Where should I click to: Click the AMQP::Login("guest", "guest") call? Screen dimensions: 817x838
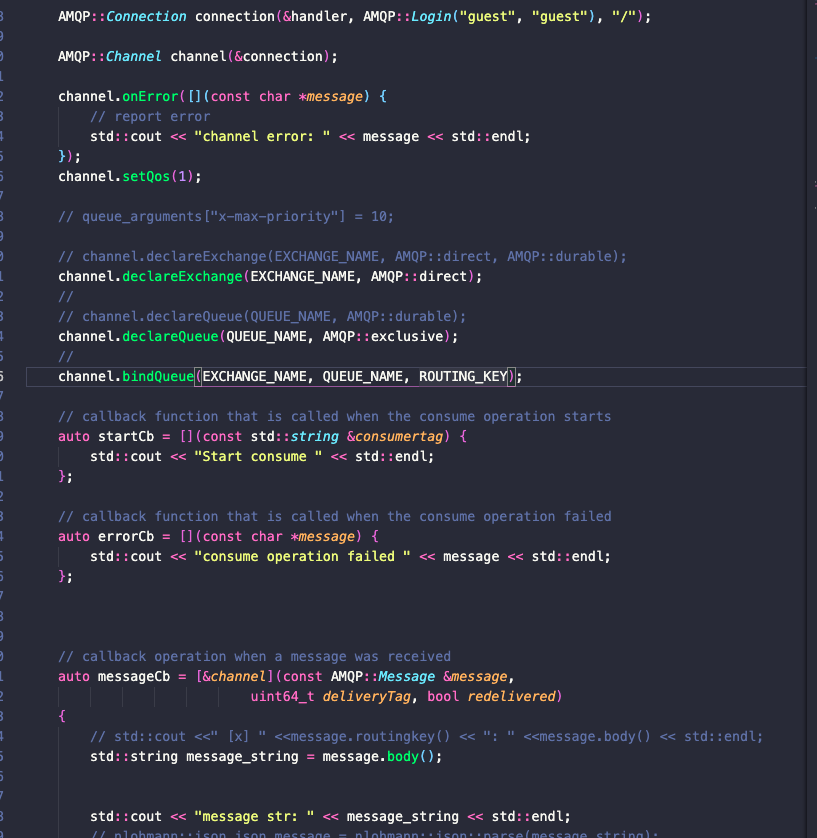coord(479,17)
